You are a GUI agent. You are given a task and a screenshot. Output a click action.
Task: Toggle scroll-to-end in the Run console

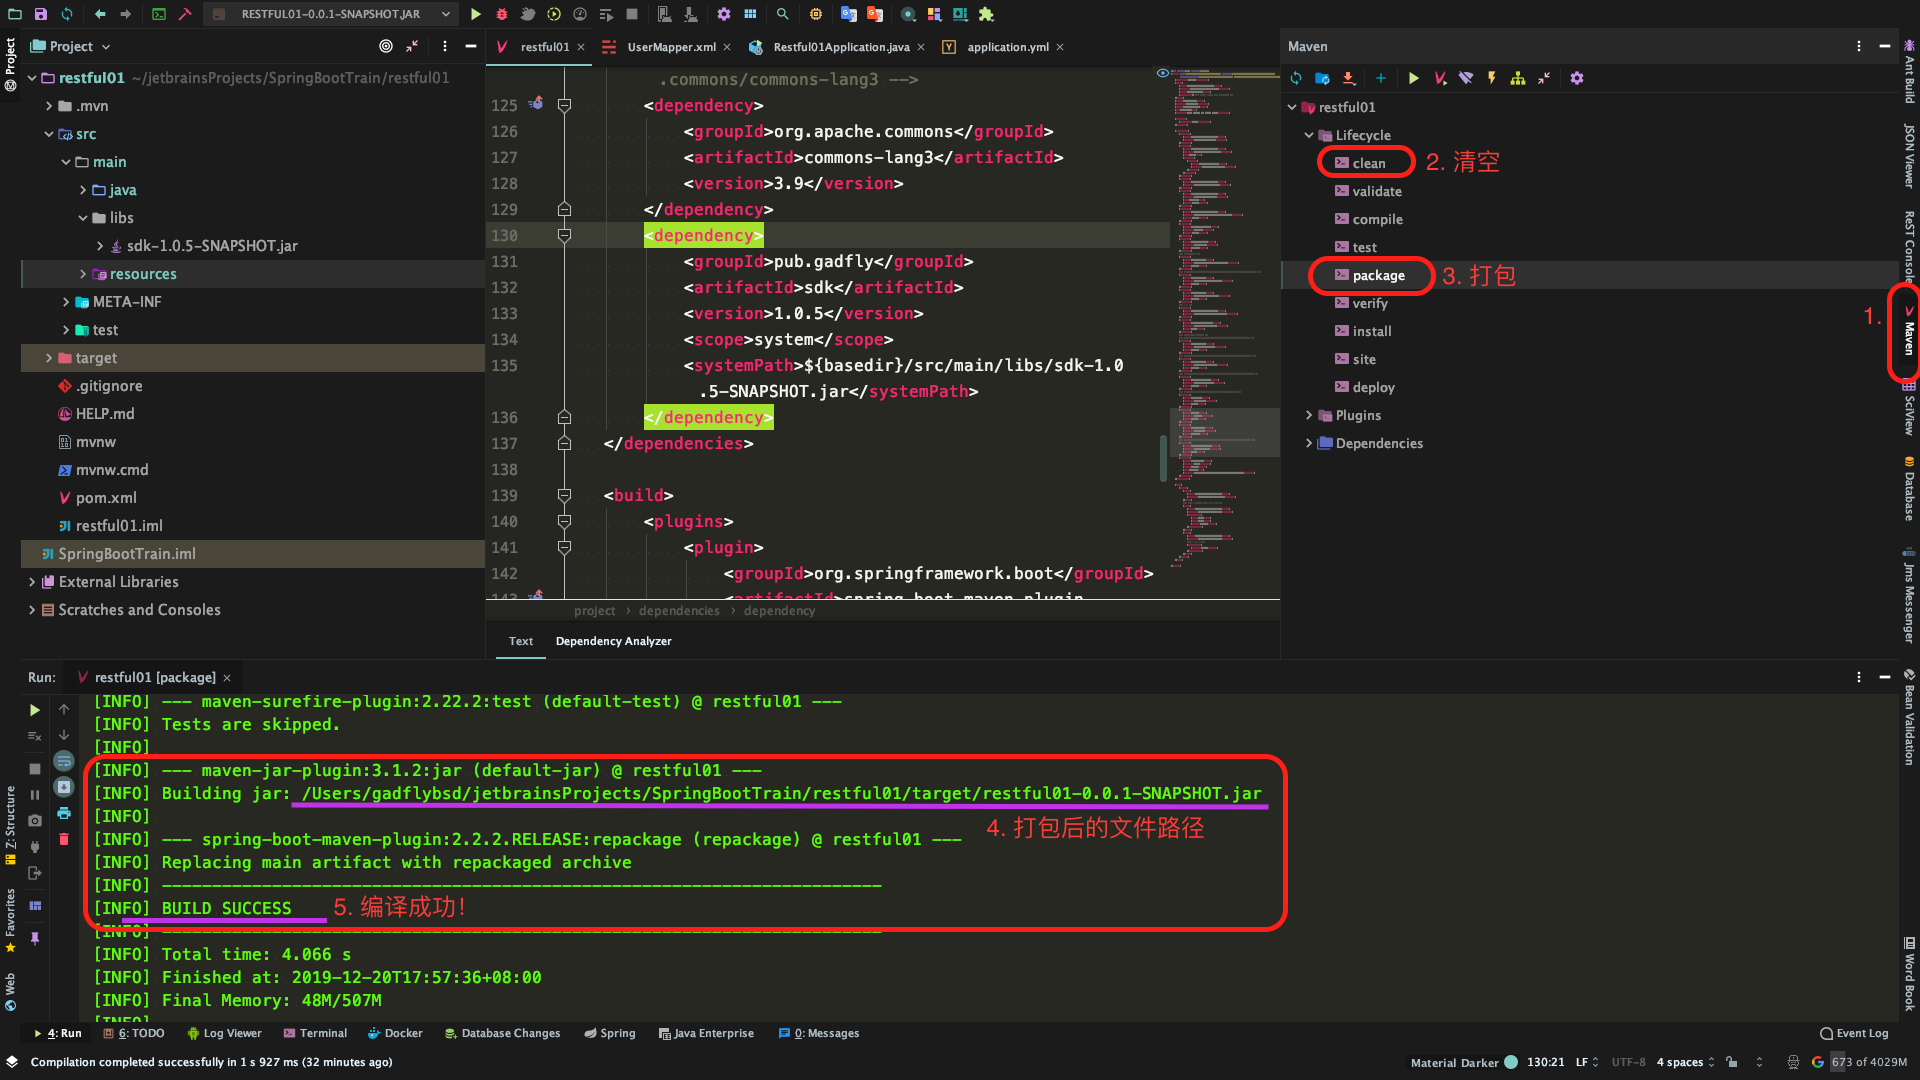(64, 787)
